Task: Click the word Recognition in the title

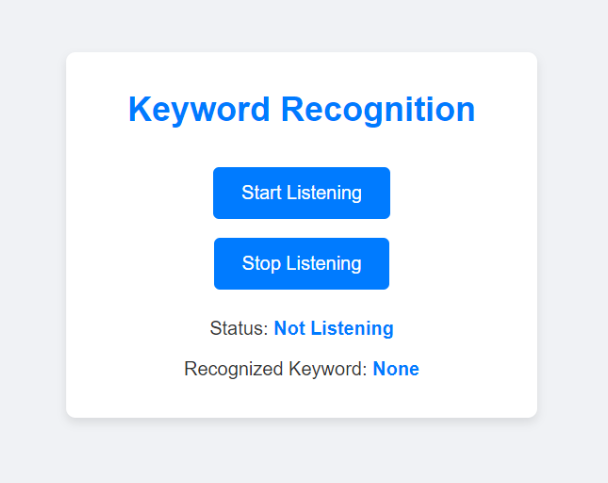Action: [x=378, y=110]
